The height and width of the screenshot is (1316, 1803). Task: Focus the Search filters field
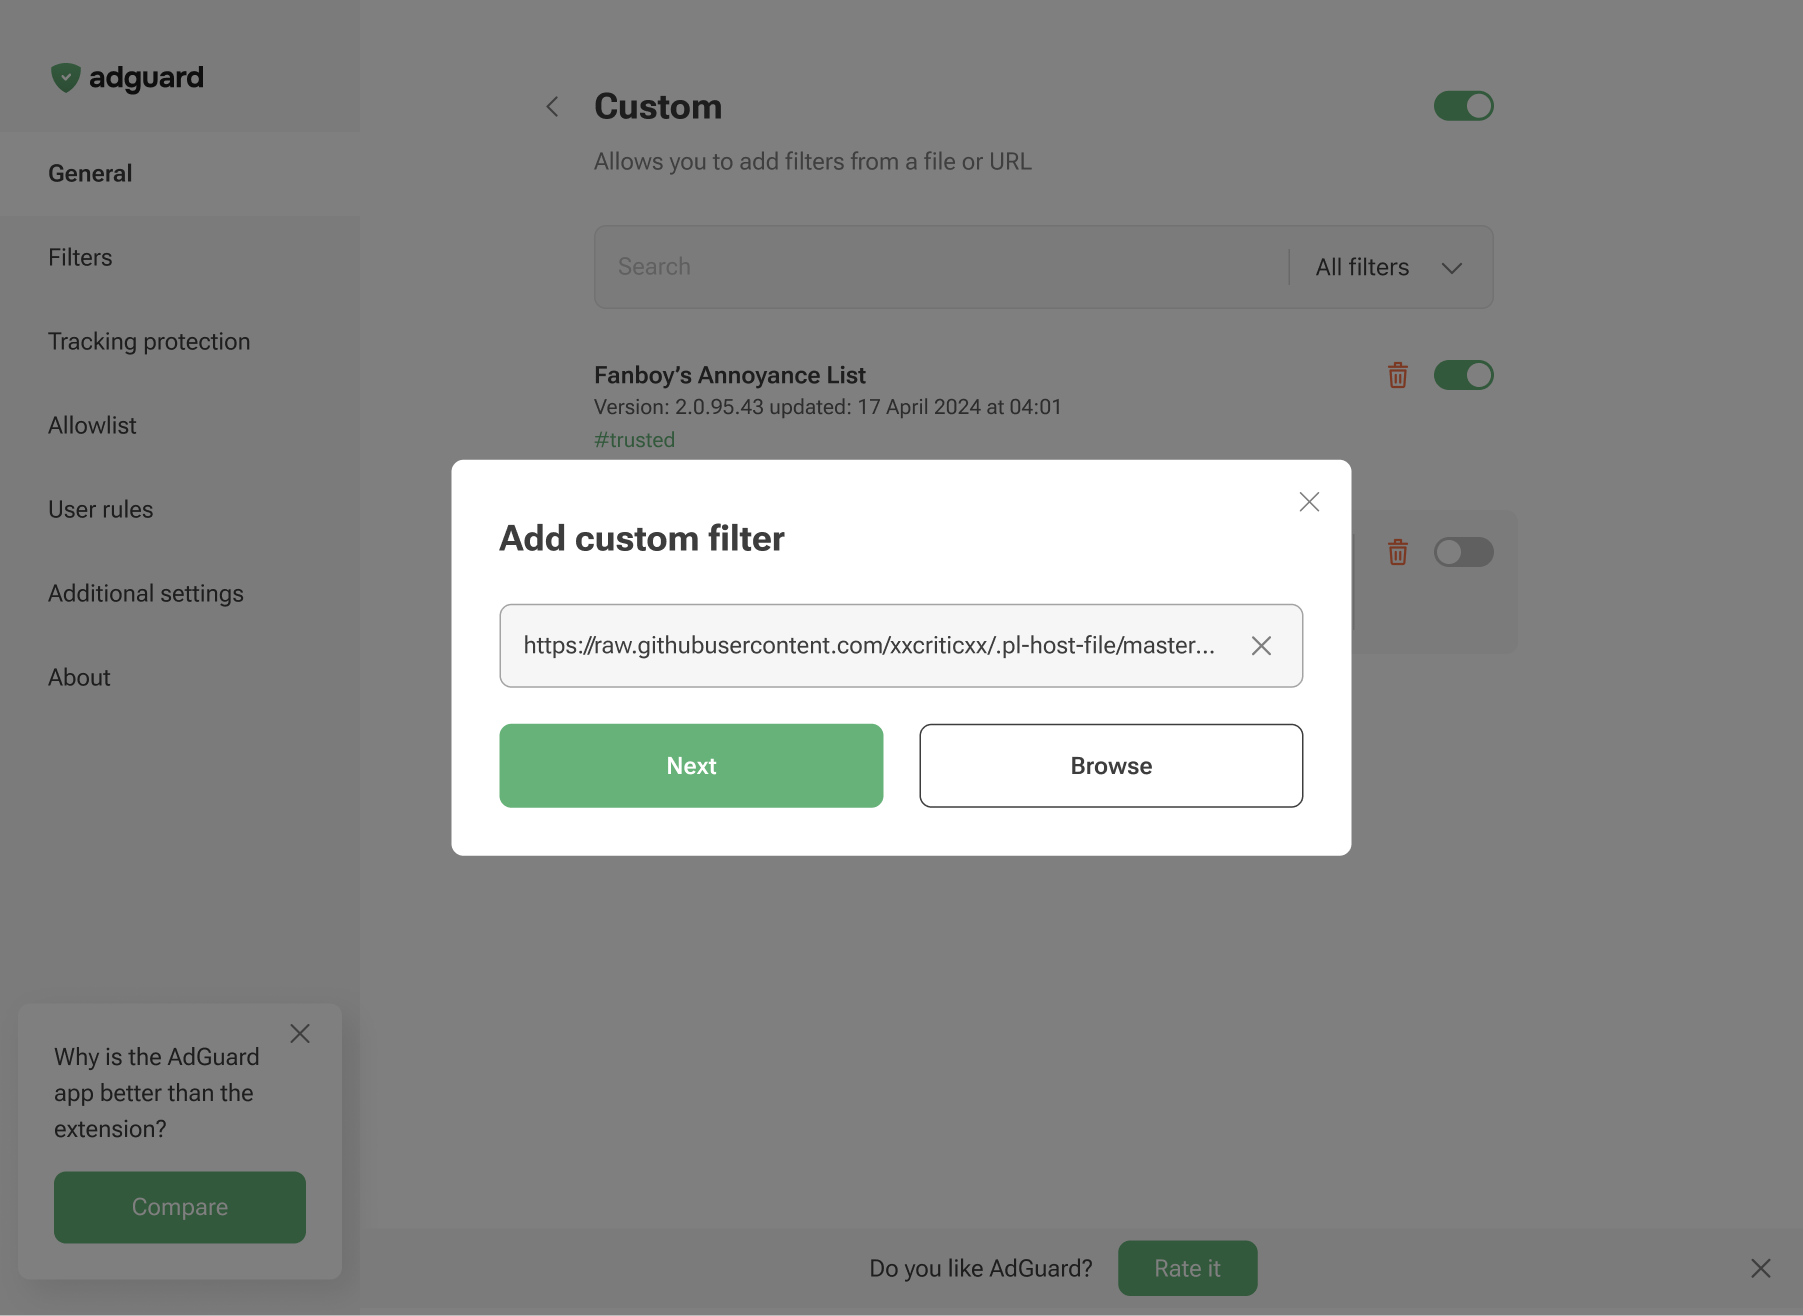tap(940, 267)
